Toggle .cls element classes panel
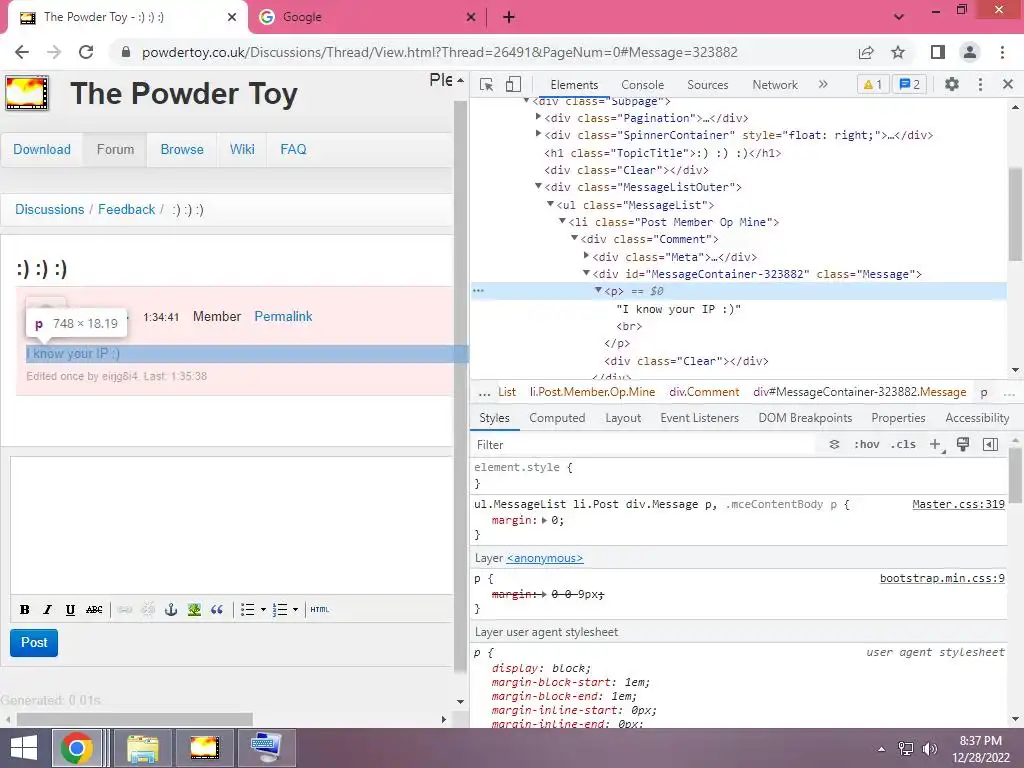Screen dimensions: 1024x768 [x=903, y=445]
